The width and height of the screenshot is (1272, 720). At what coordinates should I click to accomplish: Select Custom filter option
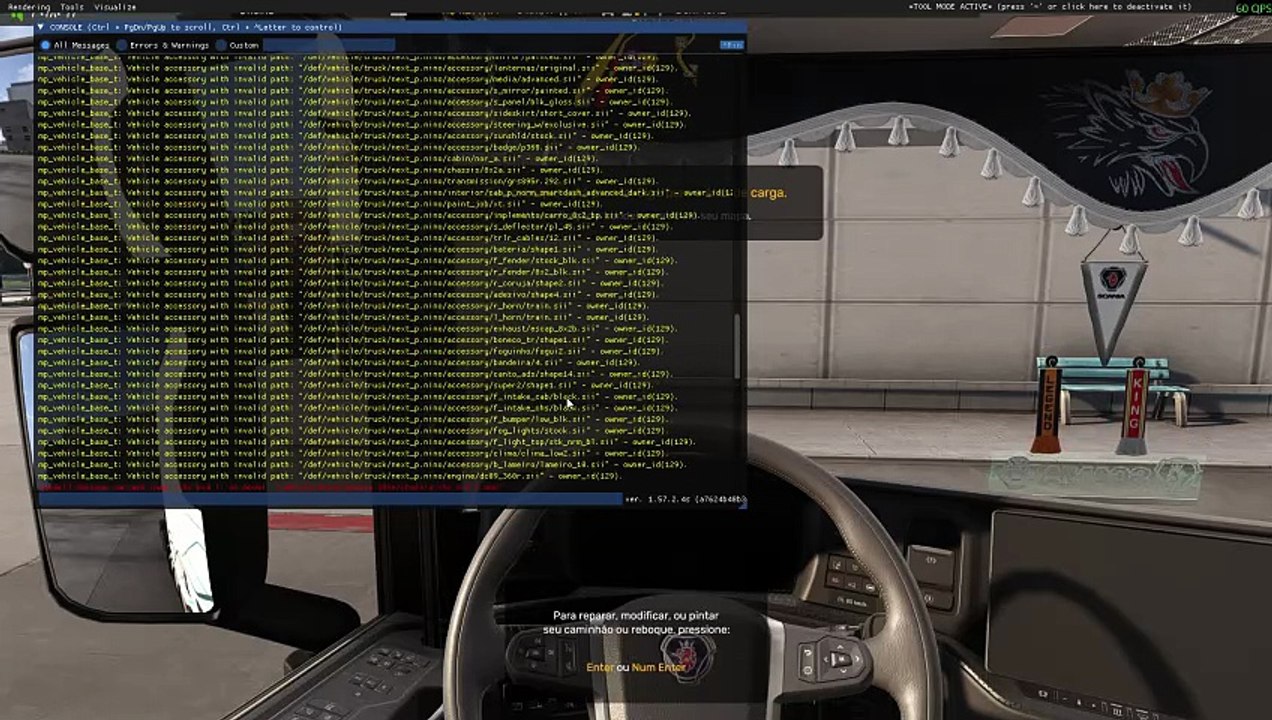coord(237,45)
